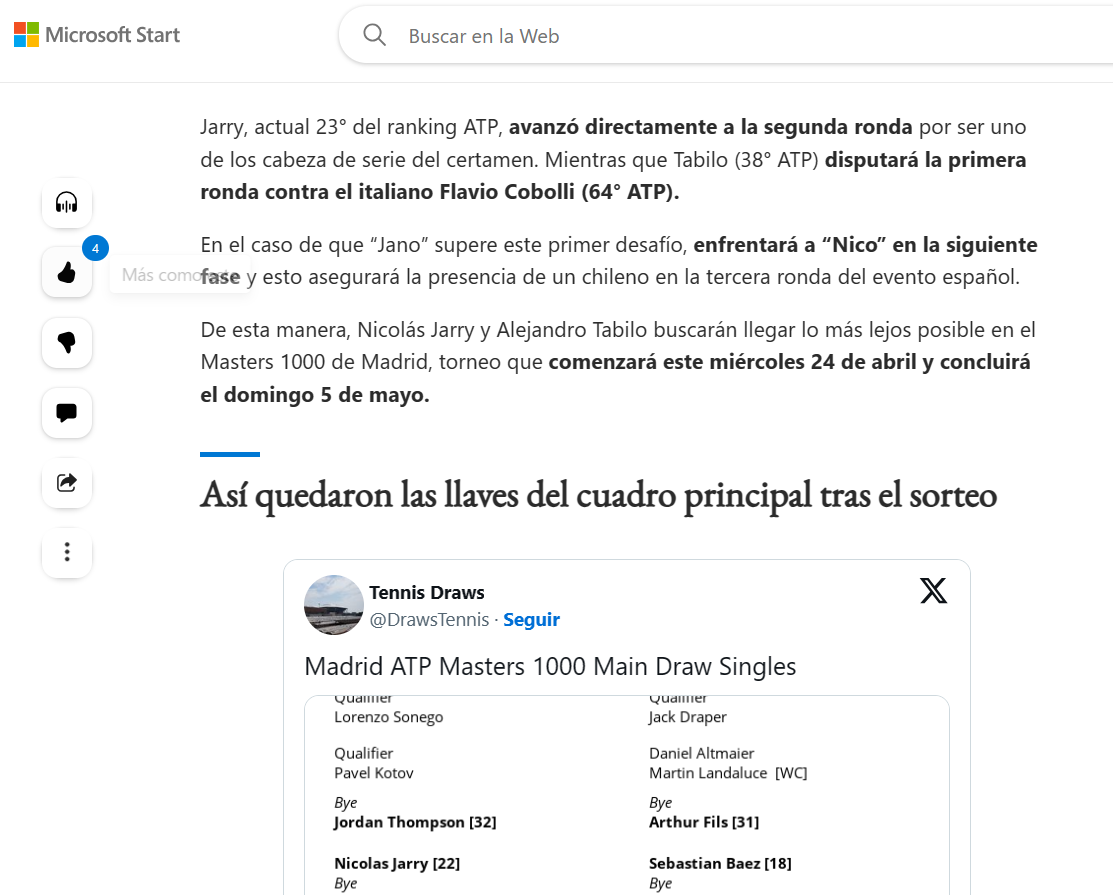1113x895 pixels.
Task: Listen to article with headphones icon
Action: [x=67, y=203]
